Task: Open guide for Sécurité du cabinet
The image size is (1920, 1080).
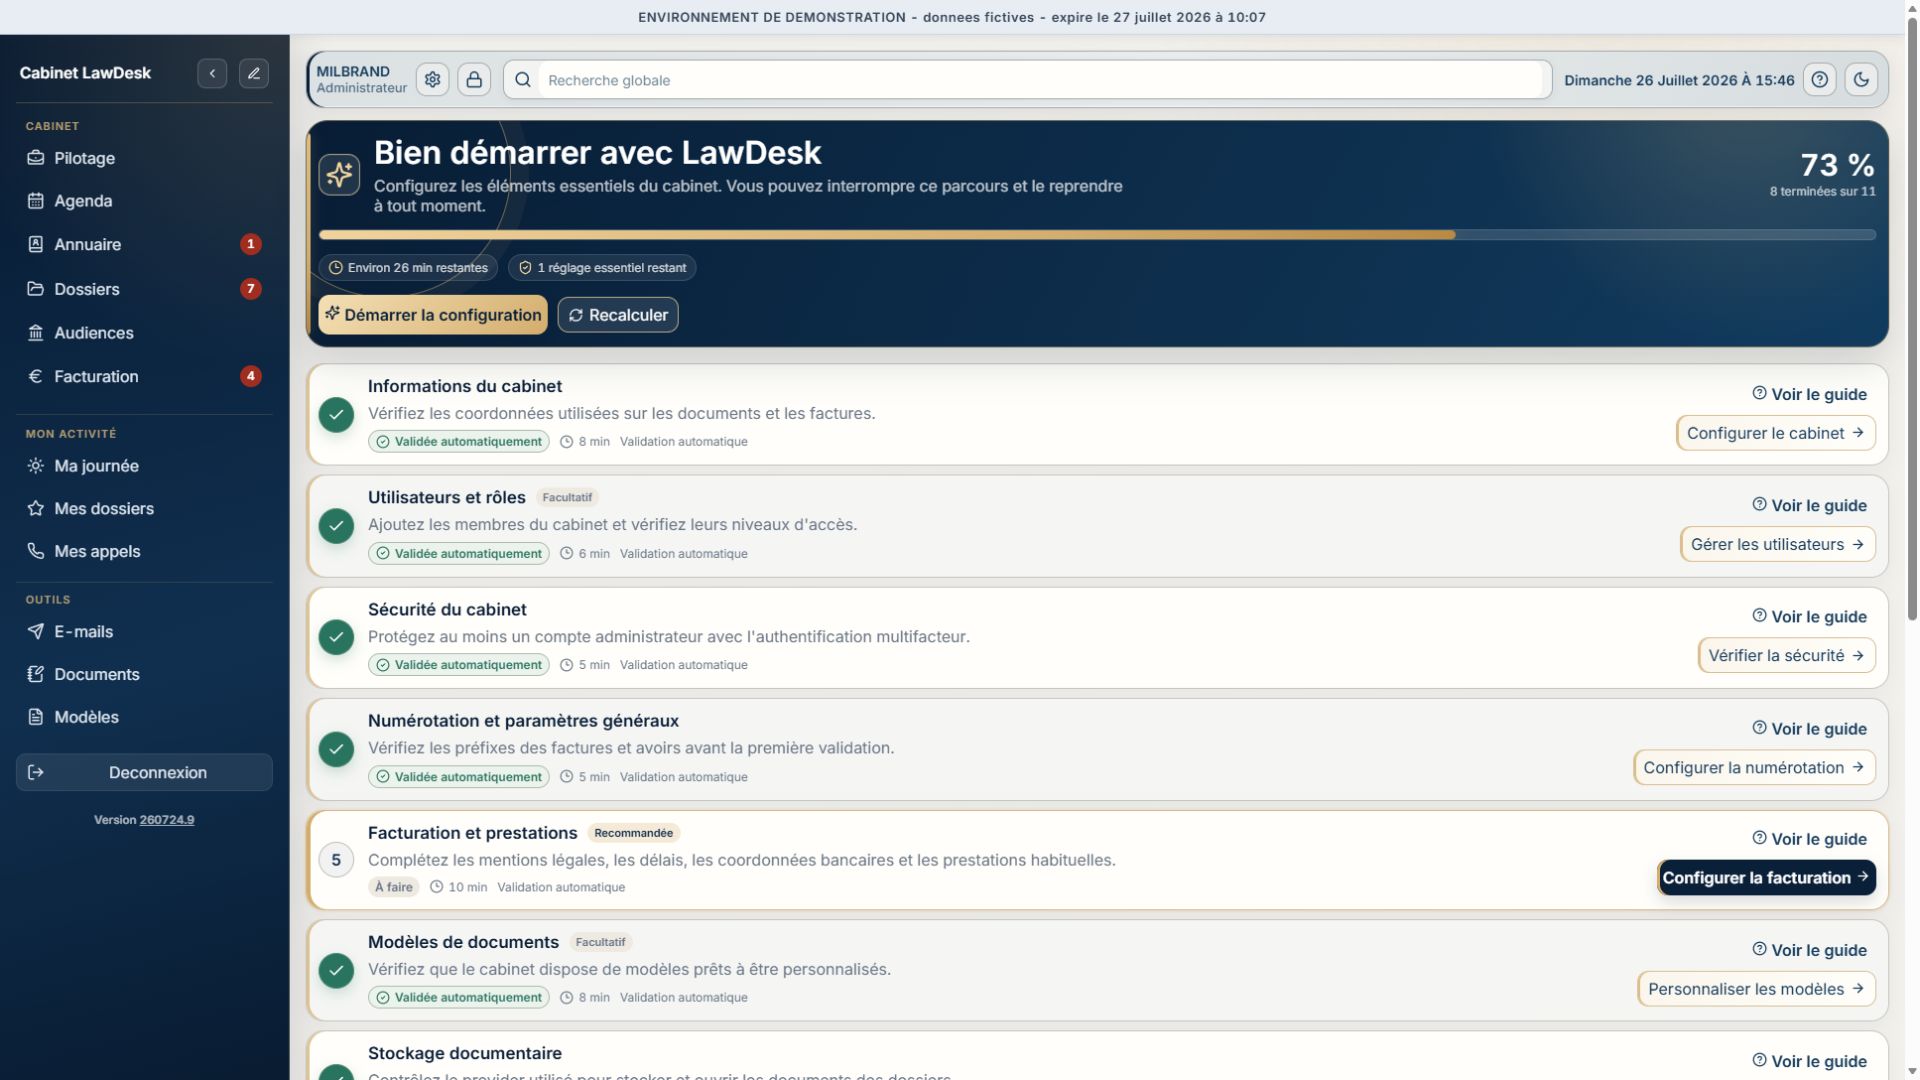Action: [1809, 616]
